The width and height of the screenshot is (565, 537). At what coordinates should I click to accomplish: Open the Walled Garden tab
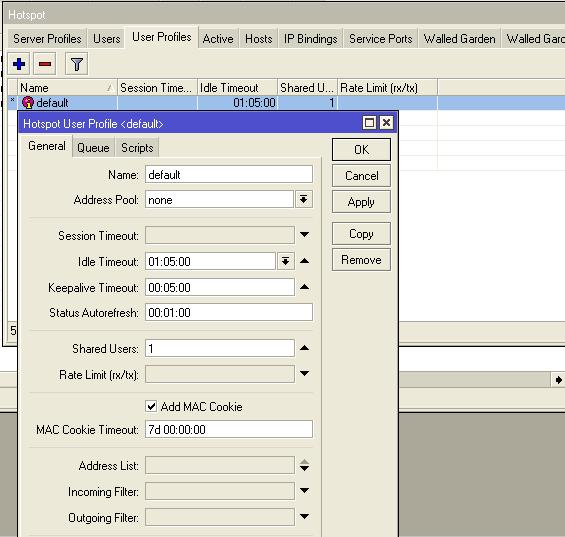tap(459, 39)
